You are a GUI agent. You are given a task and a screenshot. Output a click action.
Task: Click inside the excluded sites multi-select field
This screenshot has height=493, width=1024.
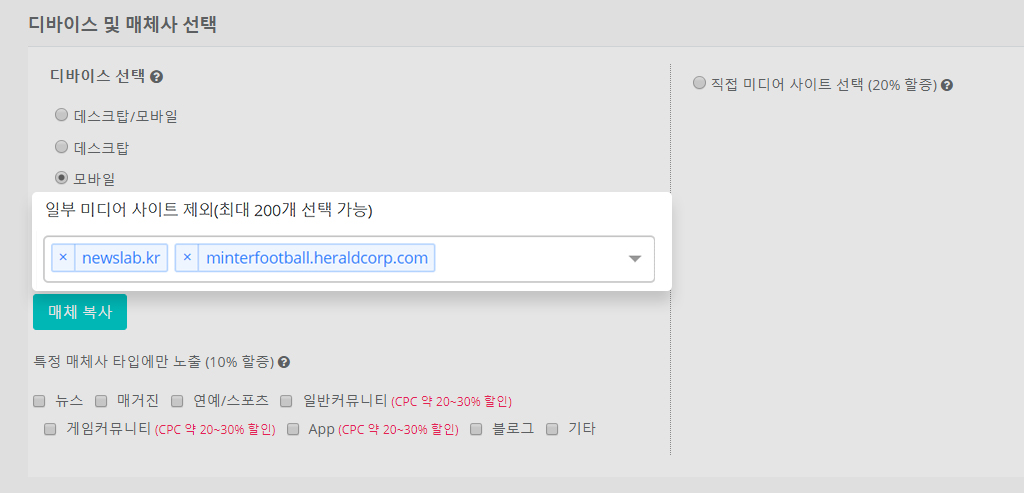click(349, 259)
